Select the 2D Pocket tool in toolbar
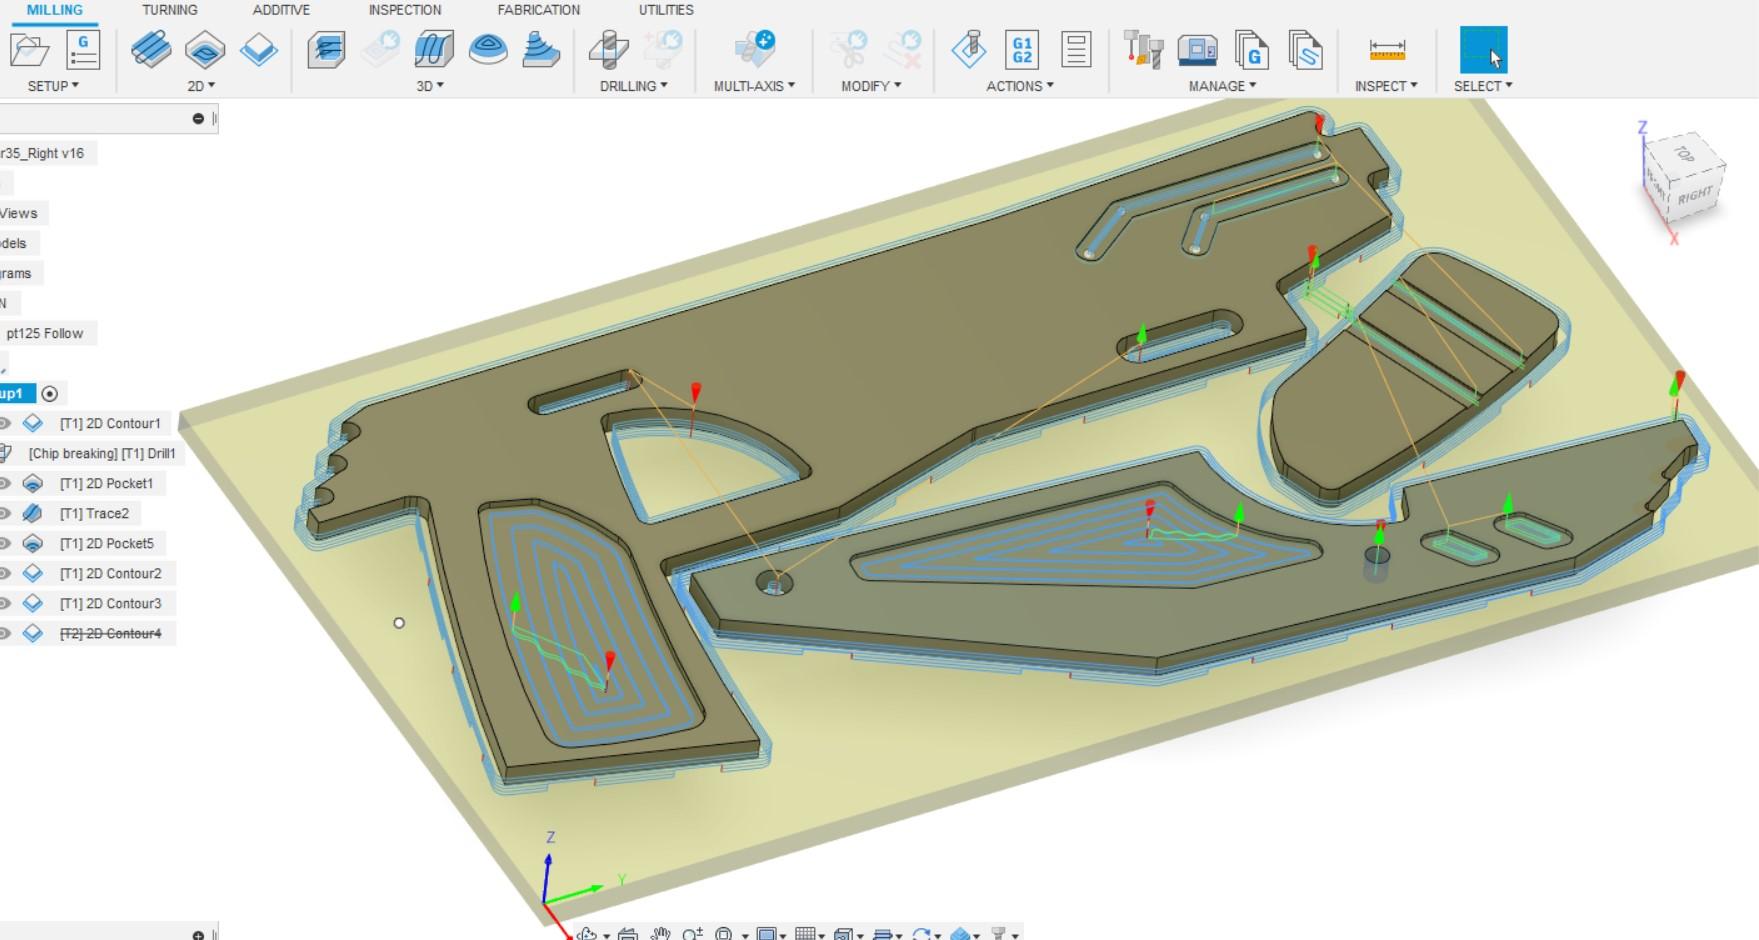Screen dimensions: 1759x940 [205, 49]
